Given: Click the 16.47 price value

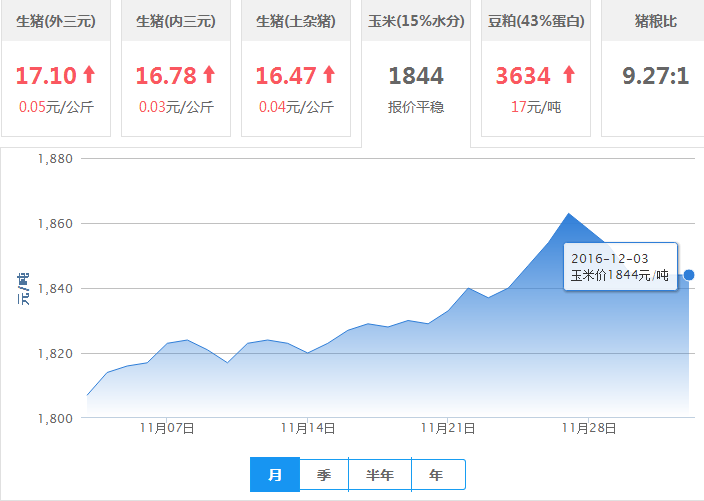Looking at the screenshot, I should [x=286, y=75].
